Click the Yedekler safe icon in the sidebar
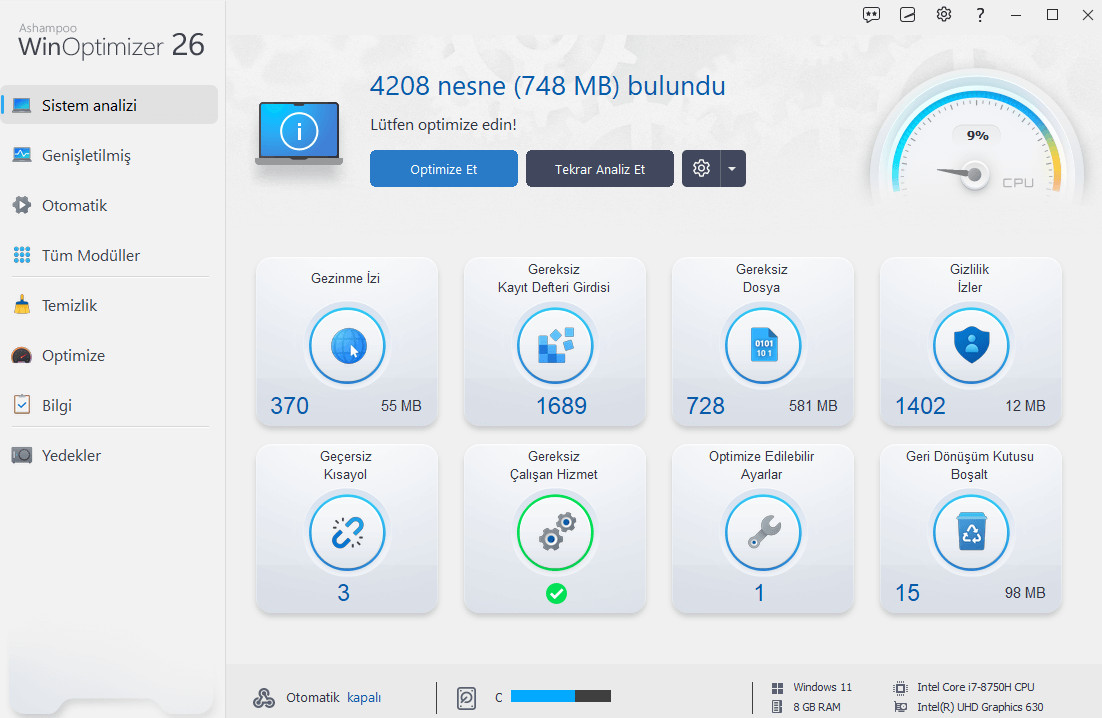 (22, 455)
